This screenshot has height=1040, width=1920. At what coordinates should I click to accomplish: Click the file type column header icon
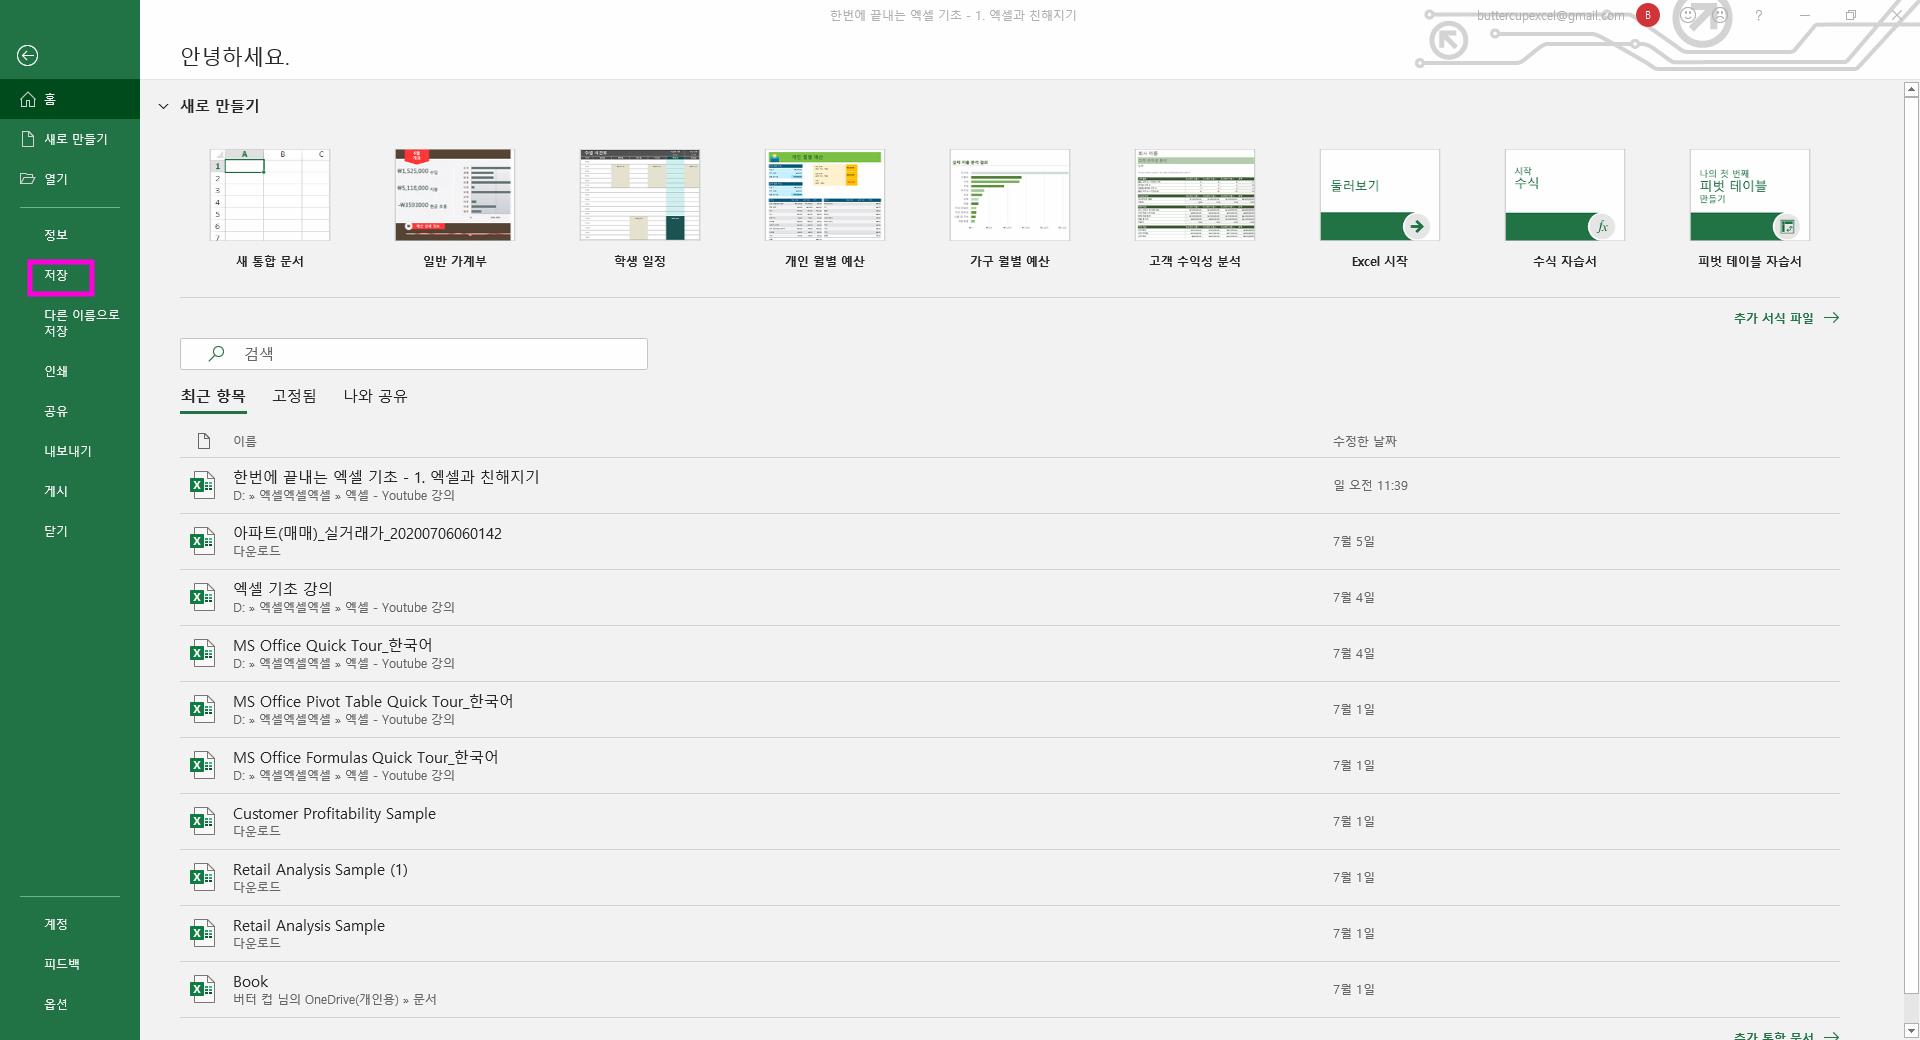(204, 441)
